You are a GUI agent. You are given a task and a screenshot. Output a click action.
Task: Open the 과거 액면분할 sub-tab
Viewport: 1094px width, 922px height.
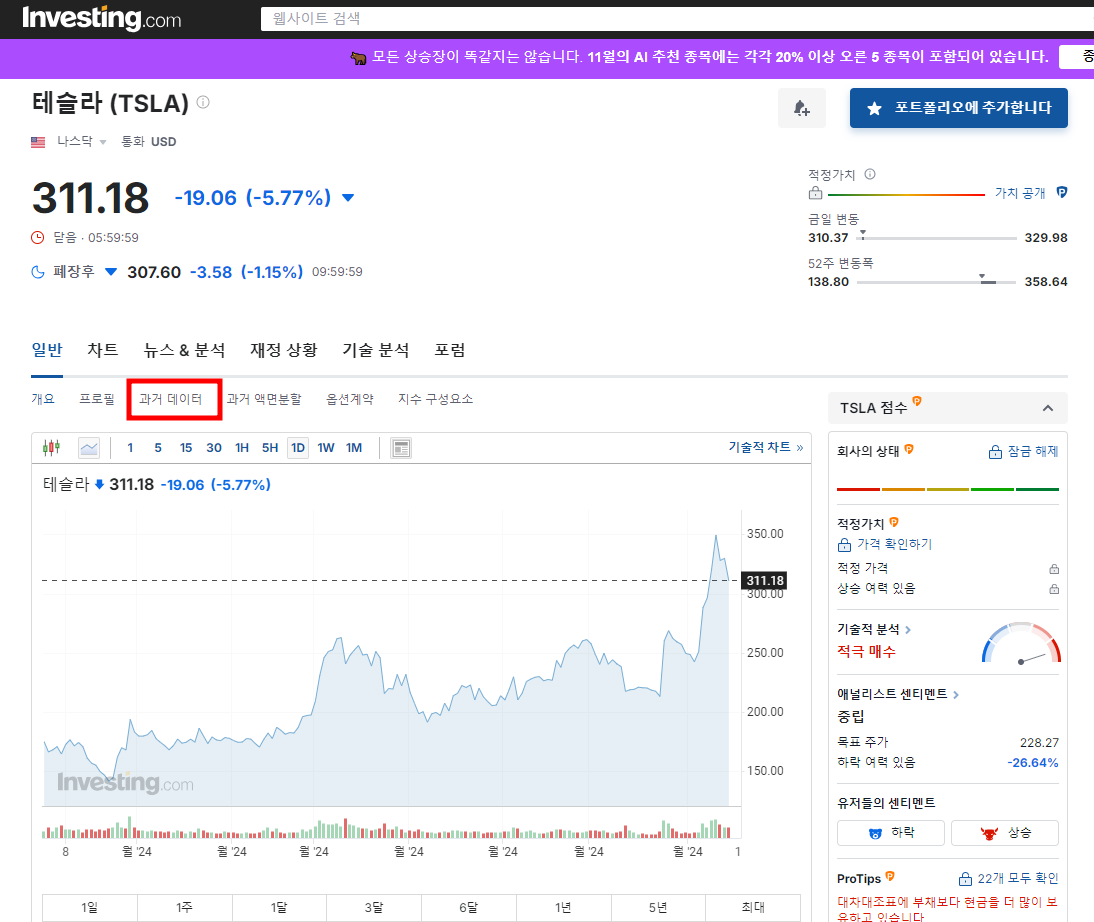264,399
